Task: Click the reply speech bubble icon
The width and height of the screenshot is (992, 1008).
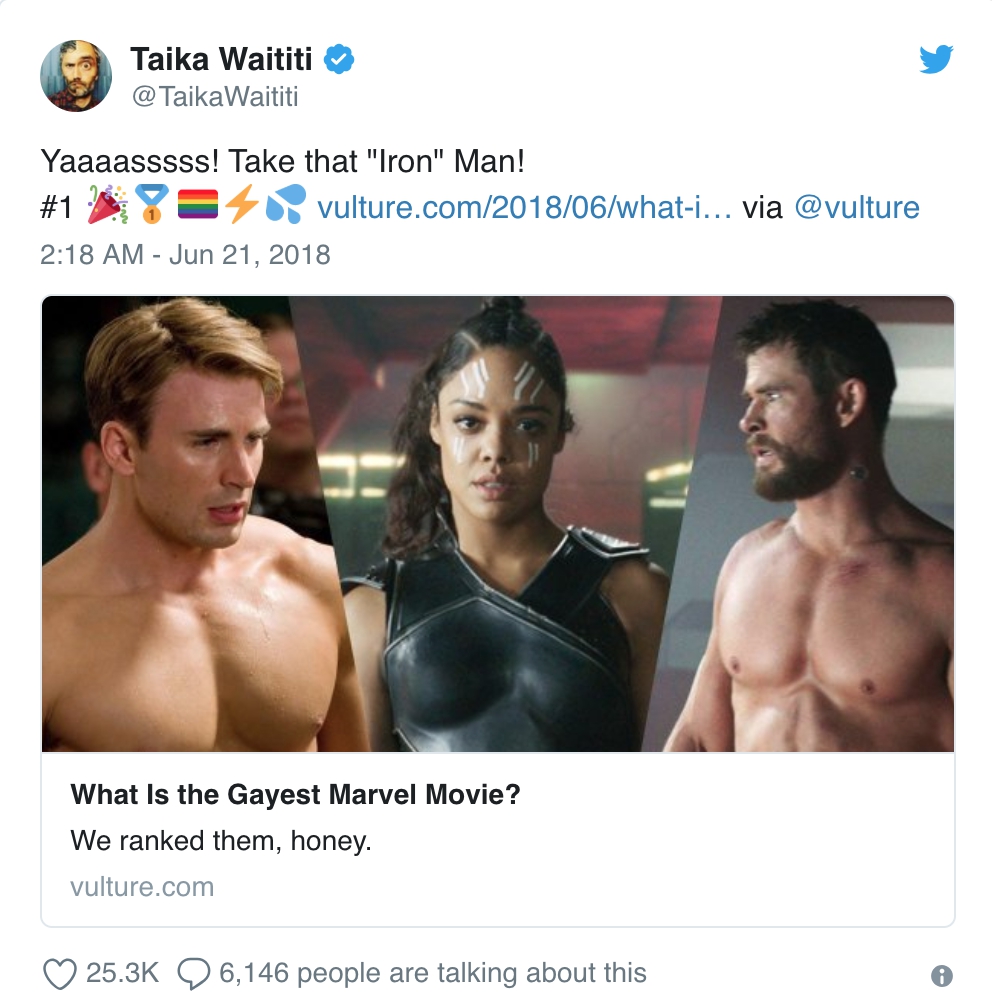Action: coord(193,973)
